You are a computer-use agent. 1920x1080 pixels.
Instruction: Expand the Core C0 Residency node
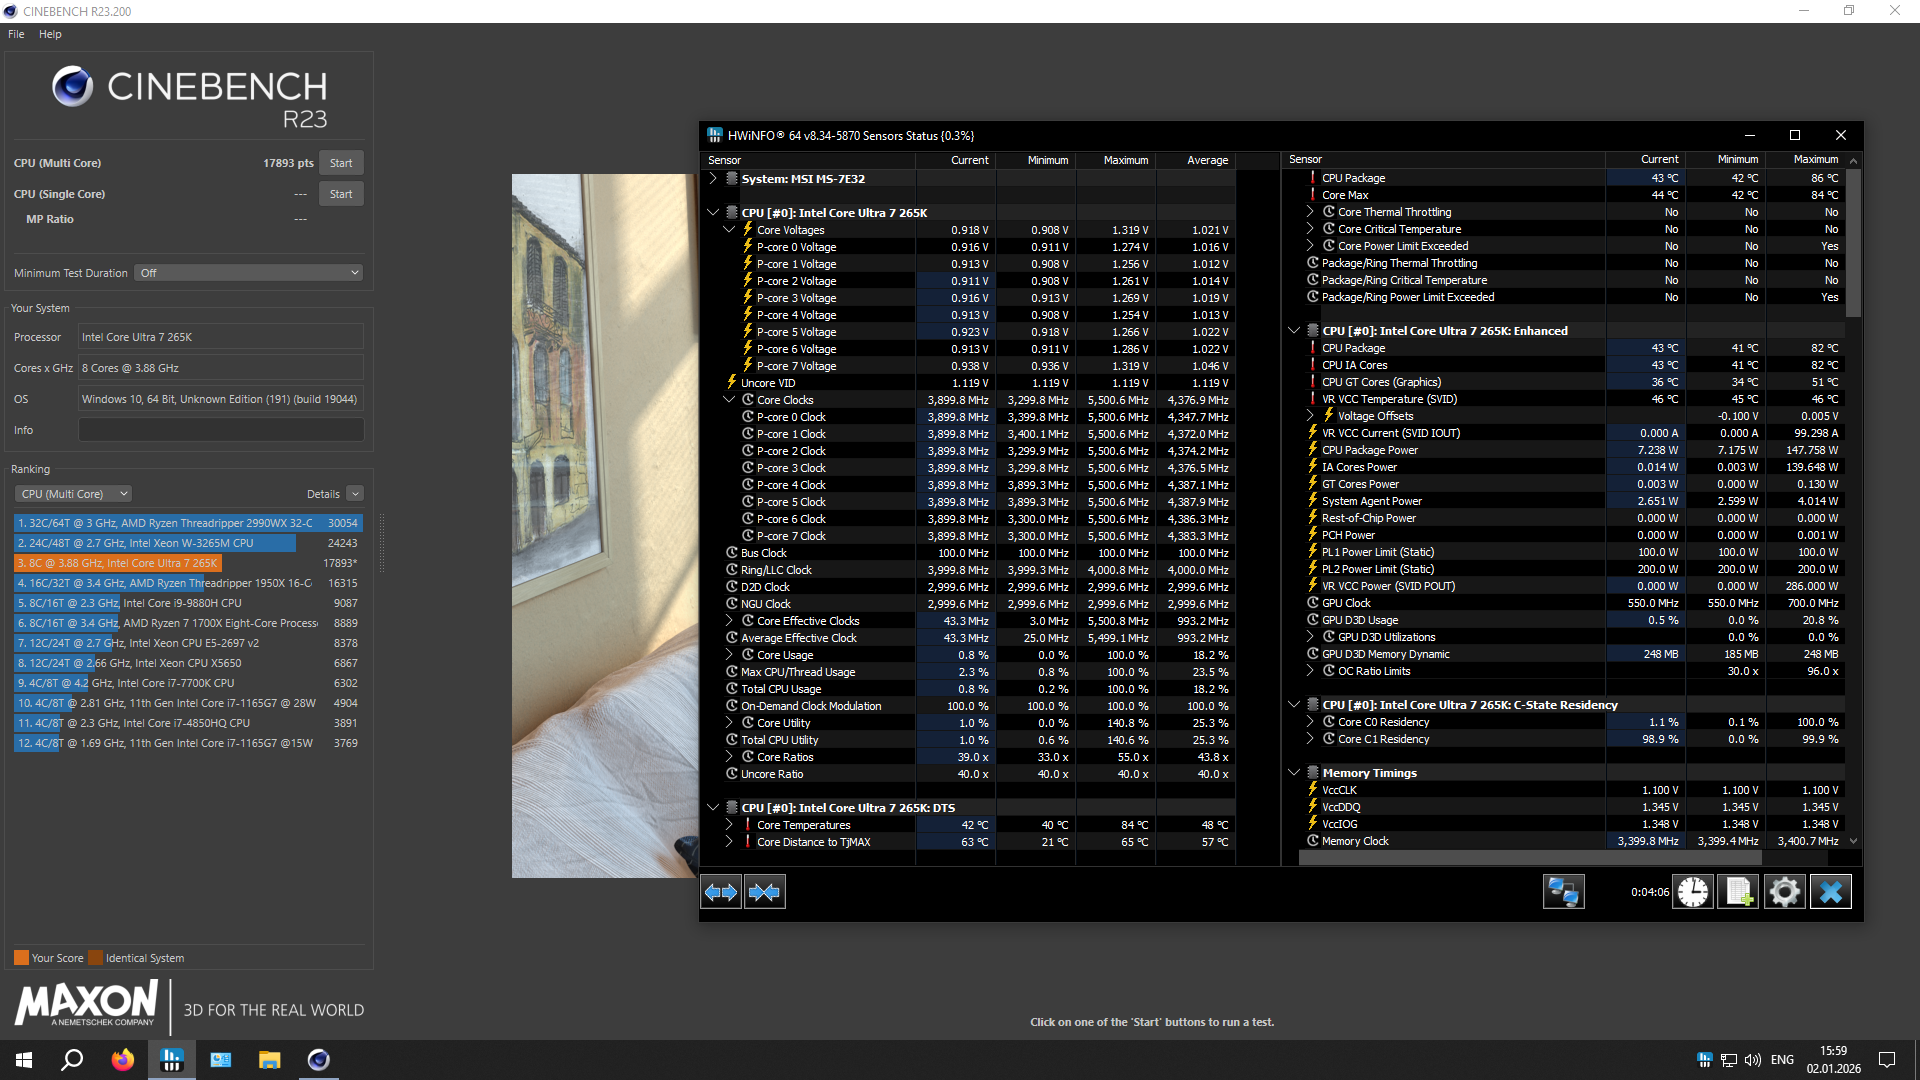[x=1310, y=722]
